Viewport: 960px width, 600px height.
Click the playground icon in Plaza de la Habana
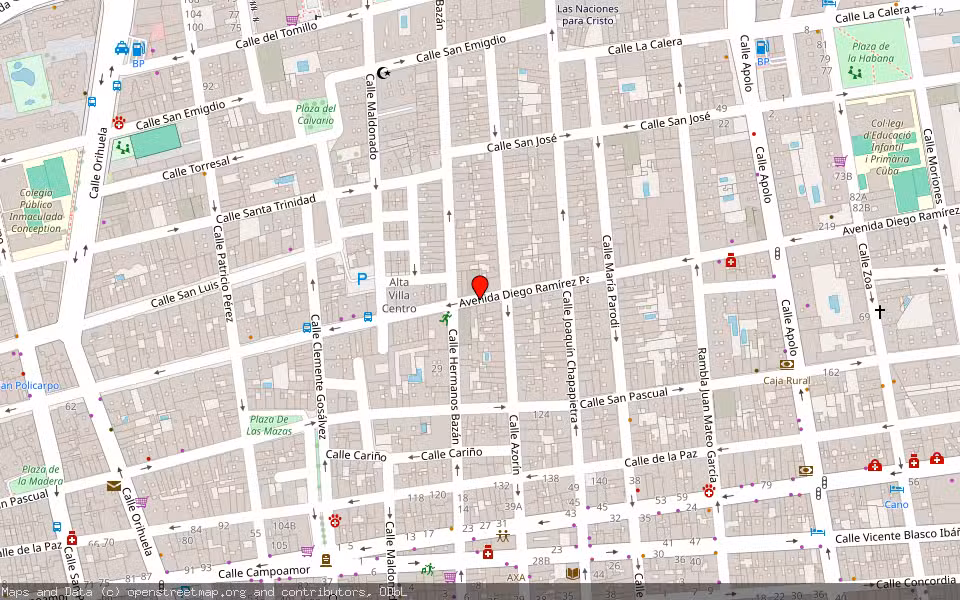click(855, 73)
